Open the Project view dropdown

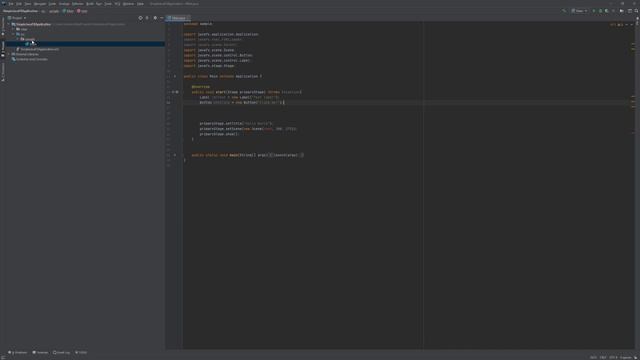[17, 18]
